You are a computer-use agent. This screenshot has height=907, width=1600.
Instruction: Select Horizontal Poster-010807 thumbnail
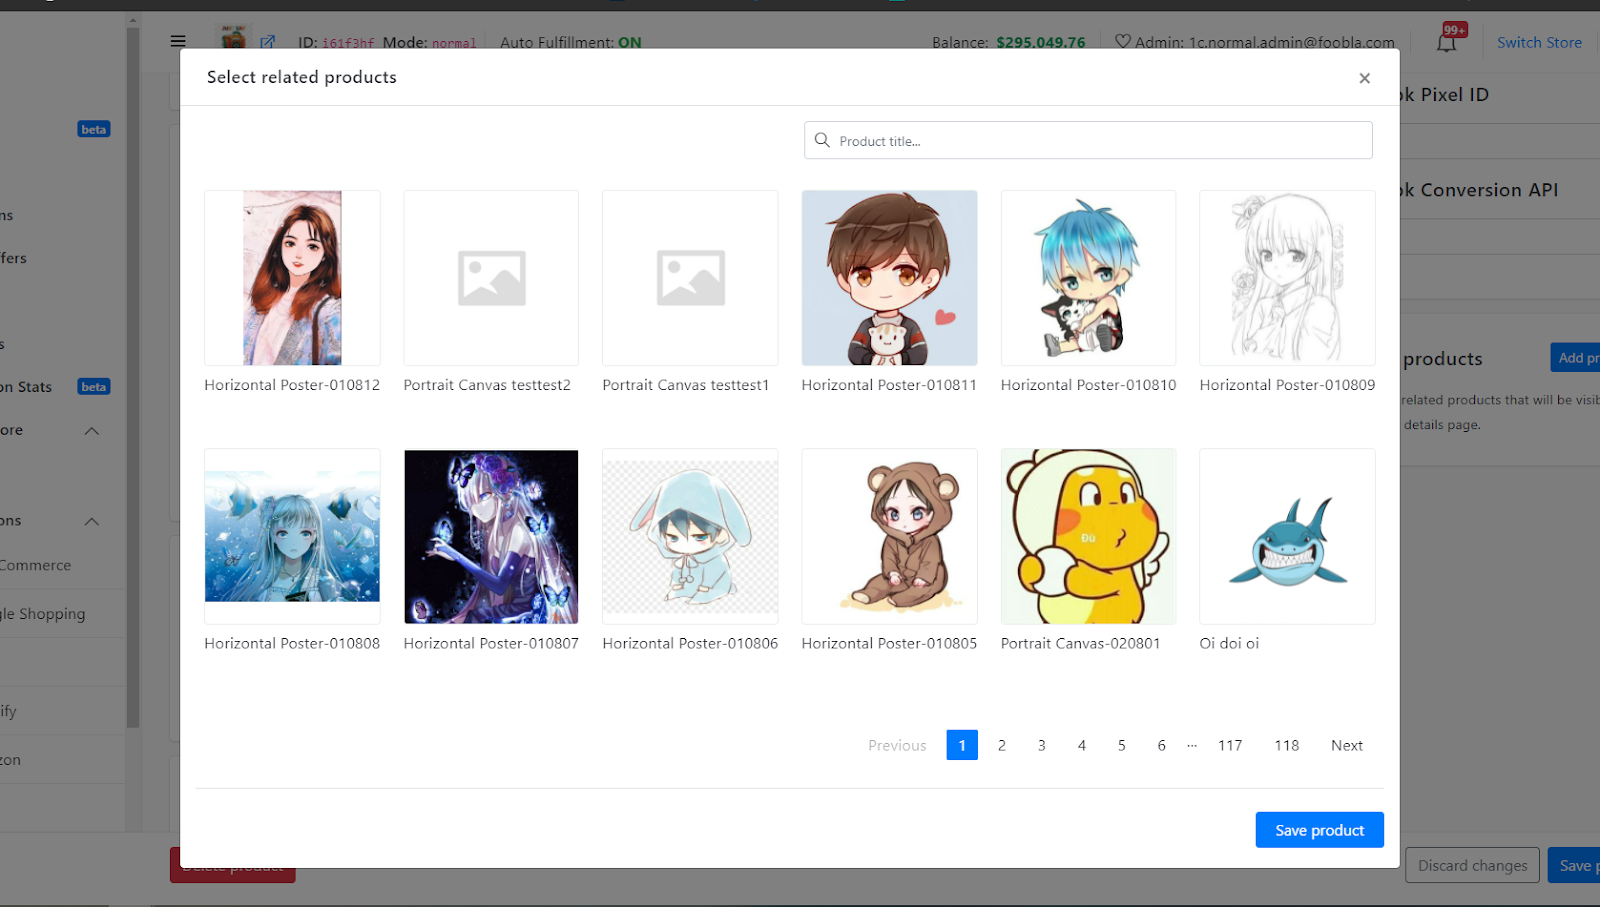tap(491, 536)
